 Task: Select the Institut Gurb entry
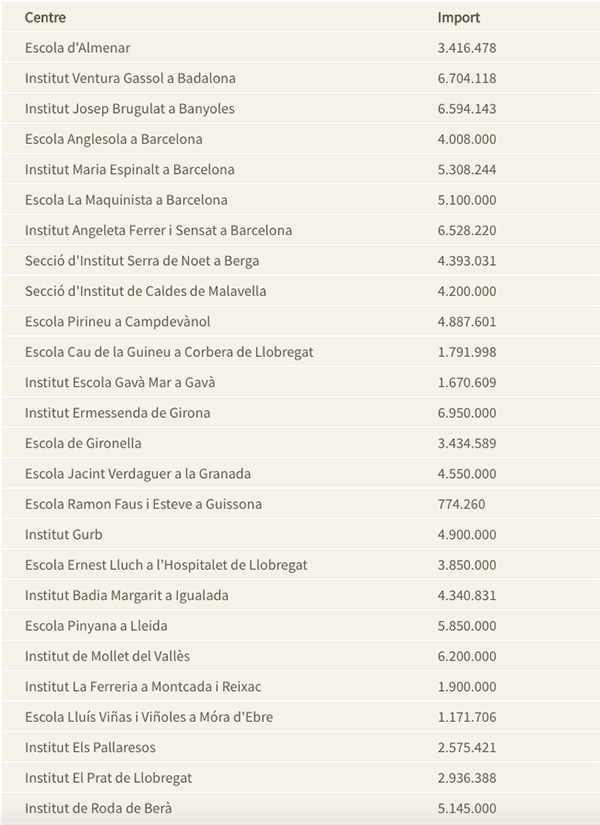coord(64,535)
